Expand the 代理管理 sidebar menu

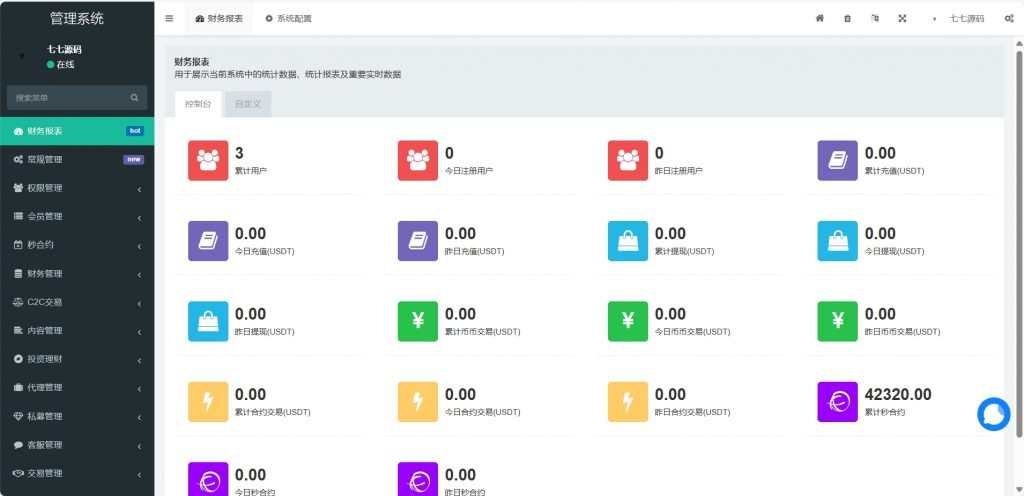pos(77,388)
